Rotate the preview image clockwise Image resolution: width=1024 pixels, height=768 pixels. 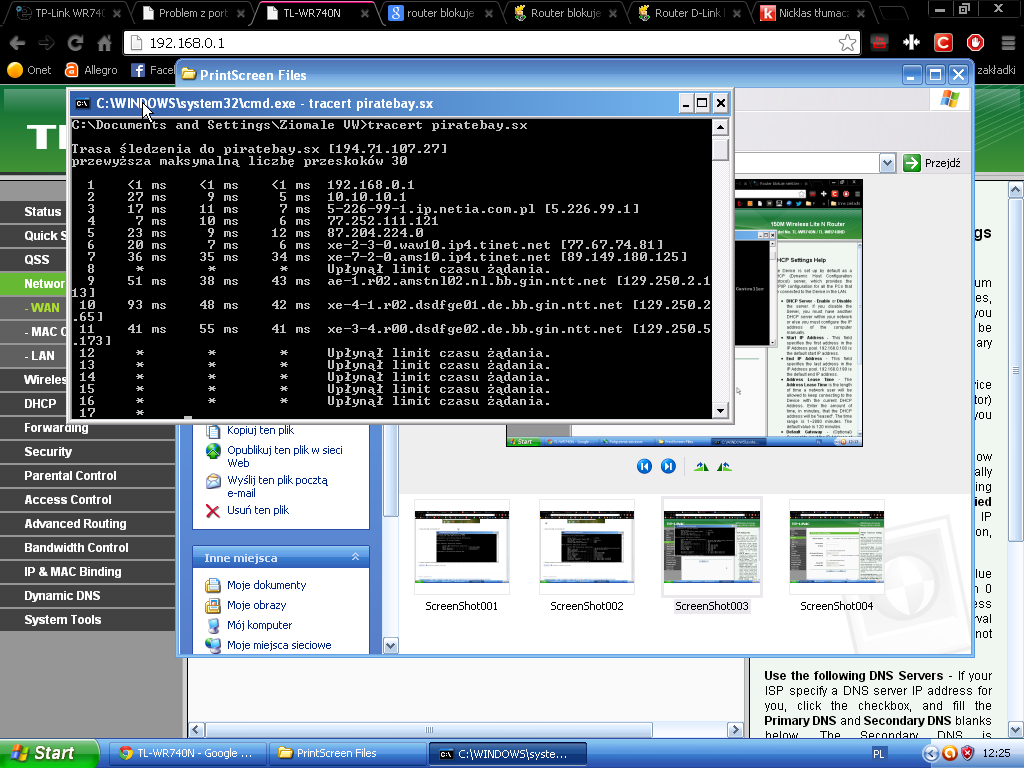click(x=701, y=466)
